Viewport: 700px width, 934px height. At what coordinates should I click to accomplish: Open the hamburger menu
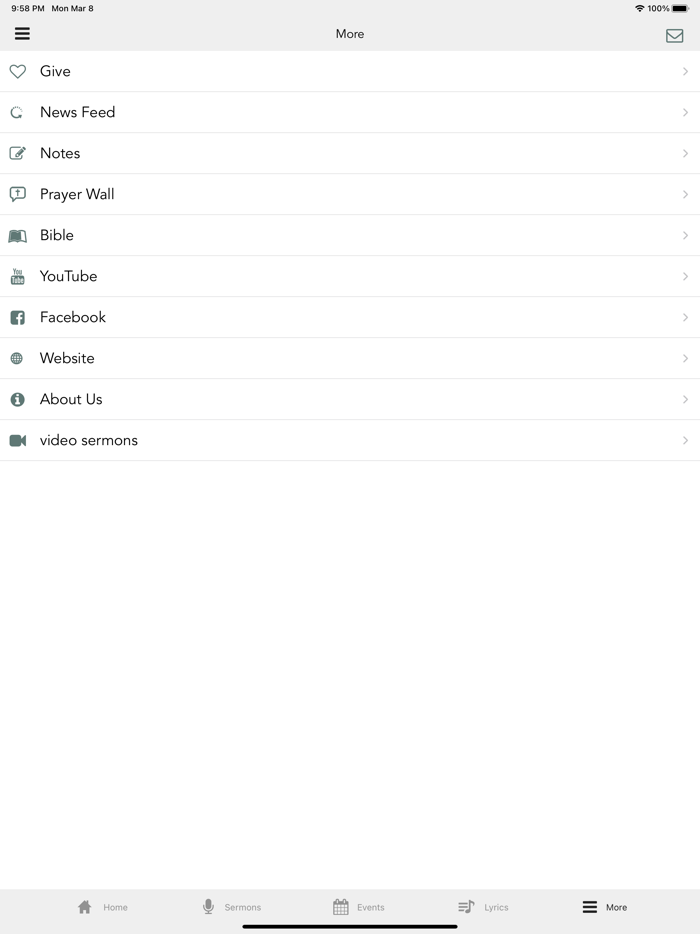coord(22,33)
